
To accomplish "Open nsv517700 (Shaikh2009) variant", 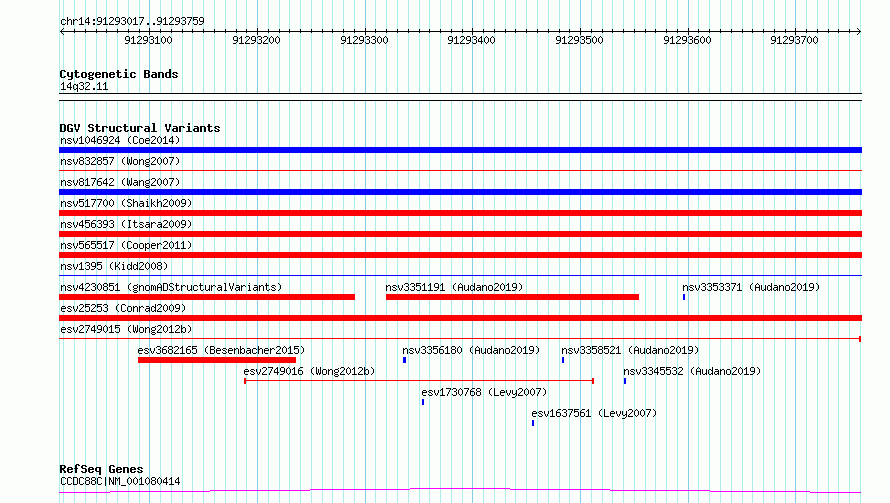I will pos(126,203).
